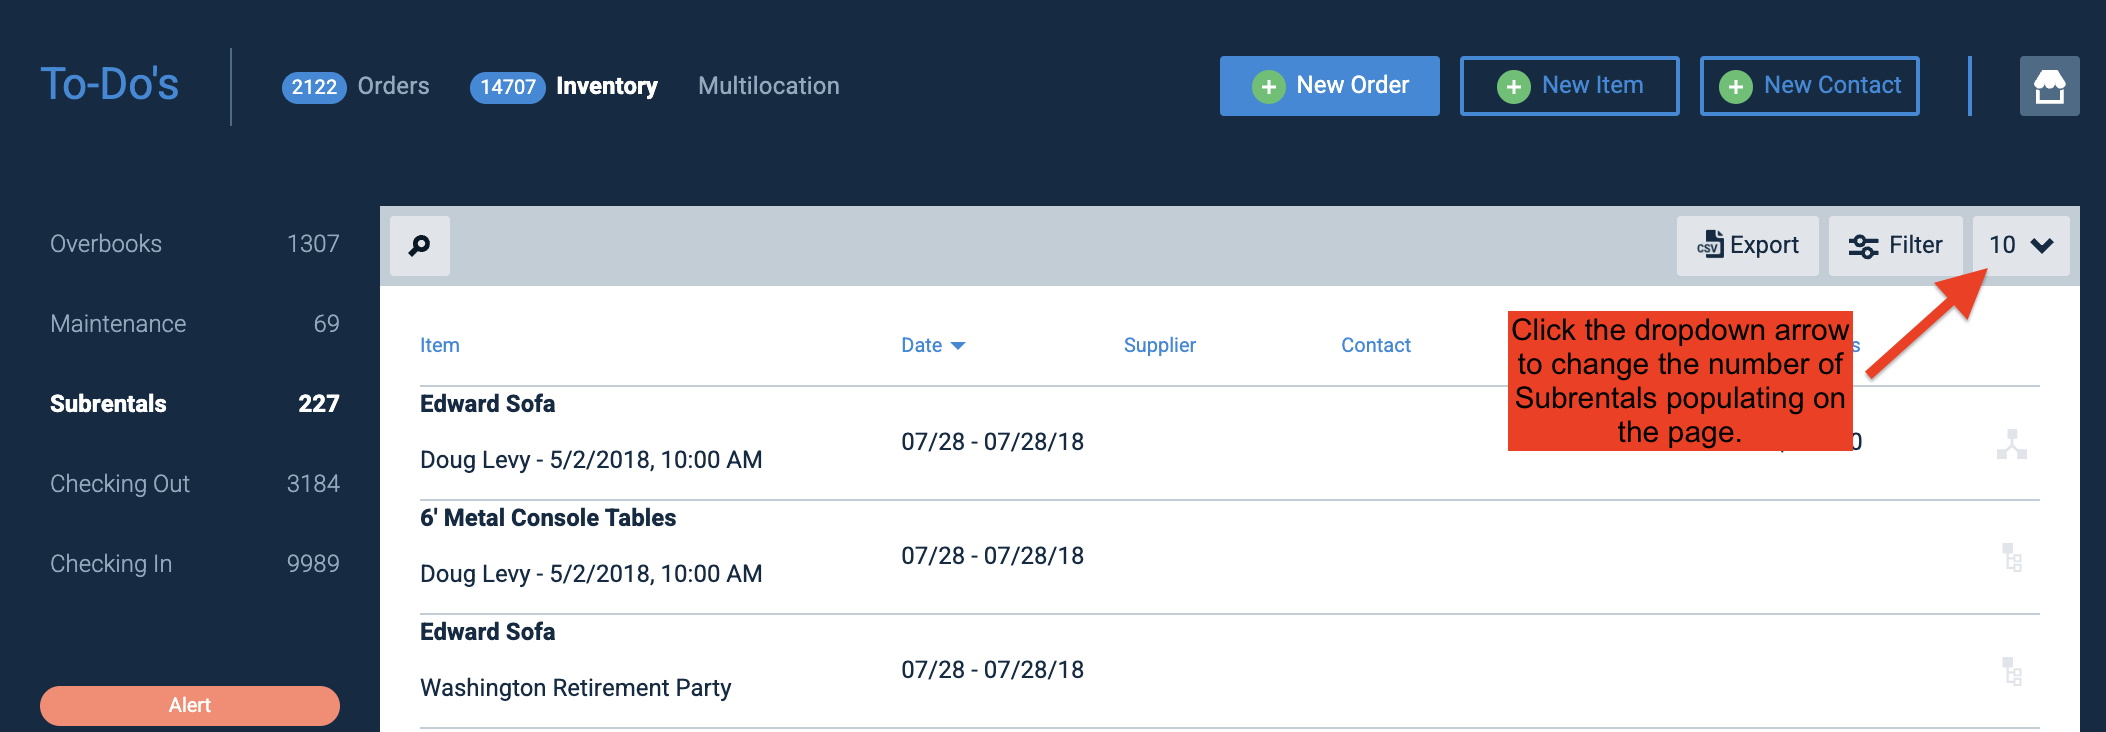Viewport: 2106px width, 732px height.
Task: Select the Subrentals to-do list
Action: [x=194, y=404]
